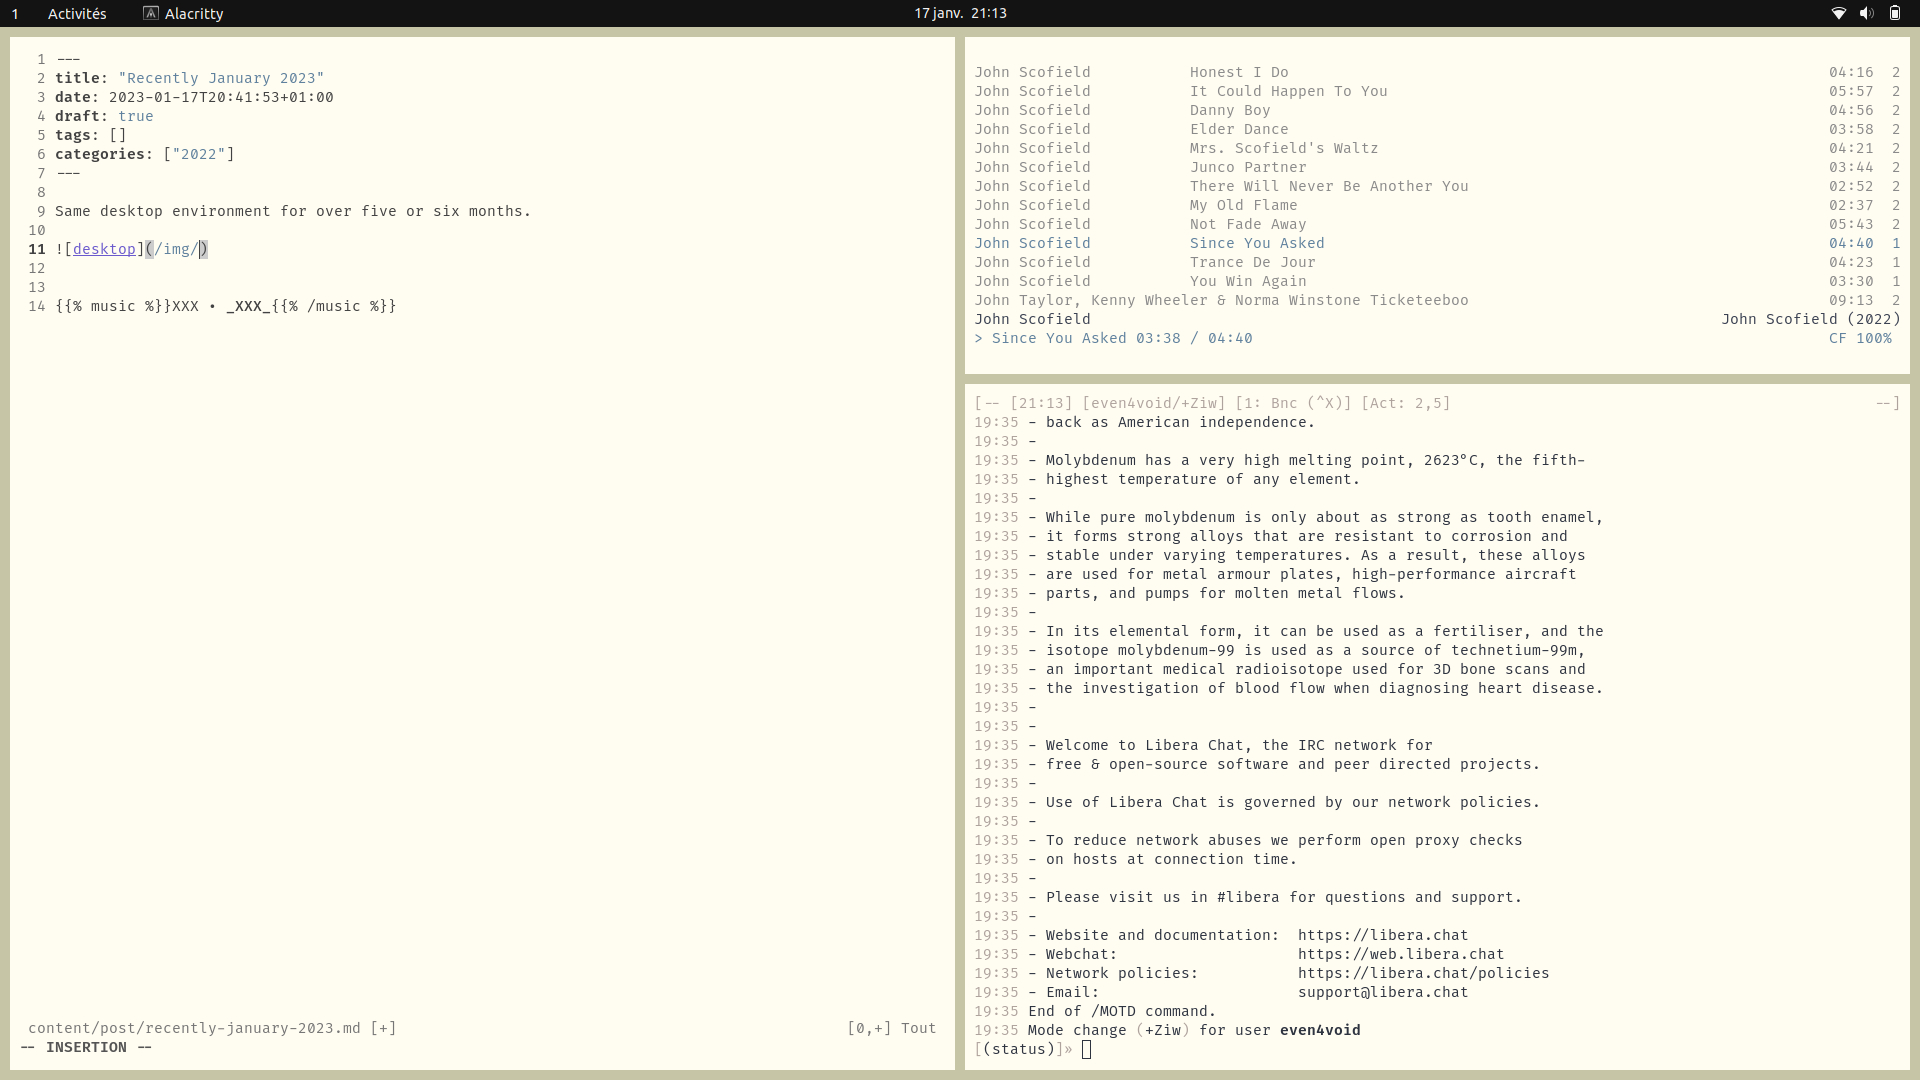Click the Alacritty app icon in top bar
This screenshot has height=1080, width=1920.
[151, 13]
